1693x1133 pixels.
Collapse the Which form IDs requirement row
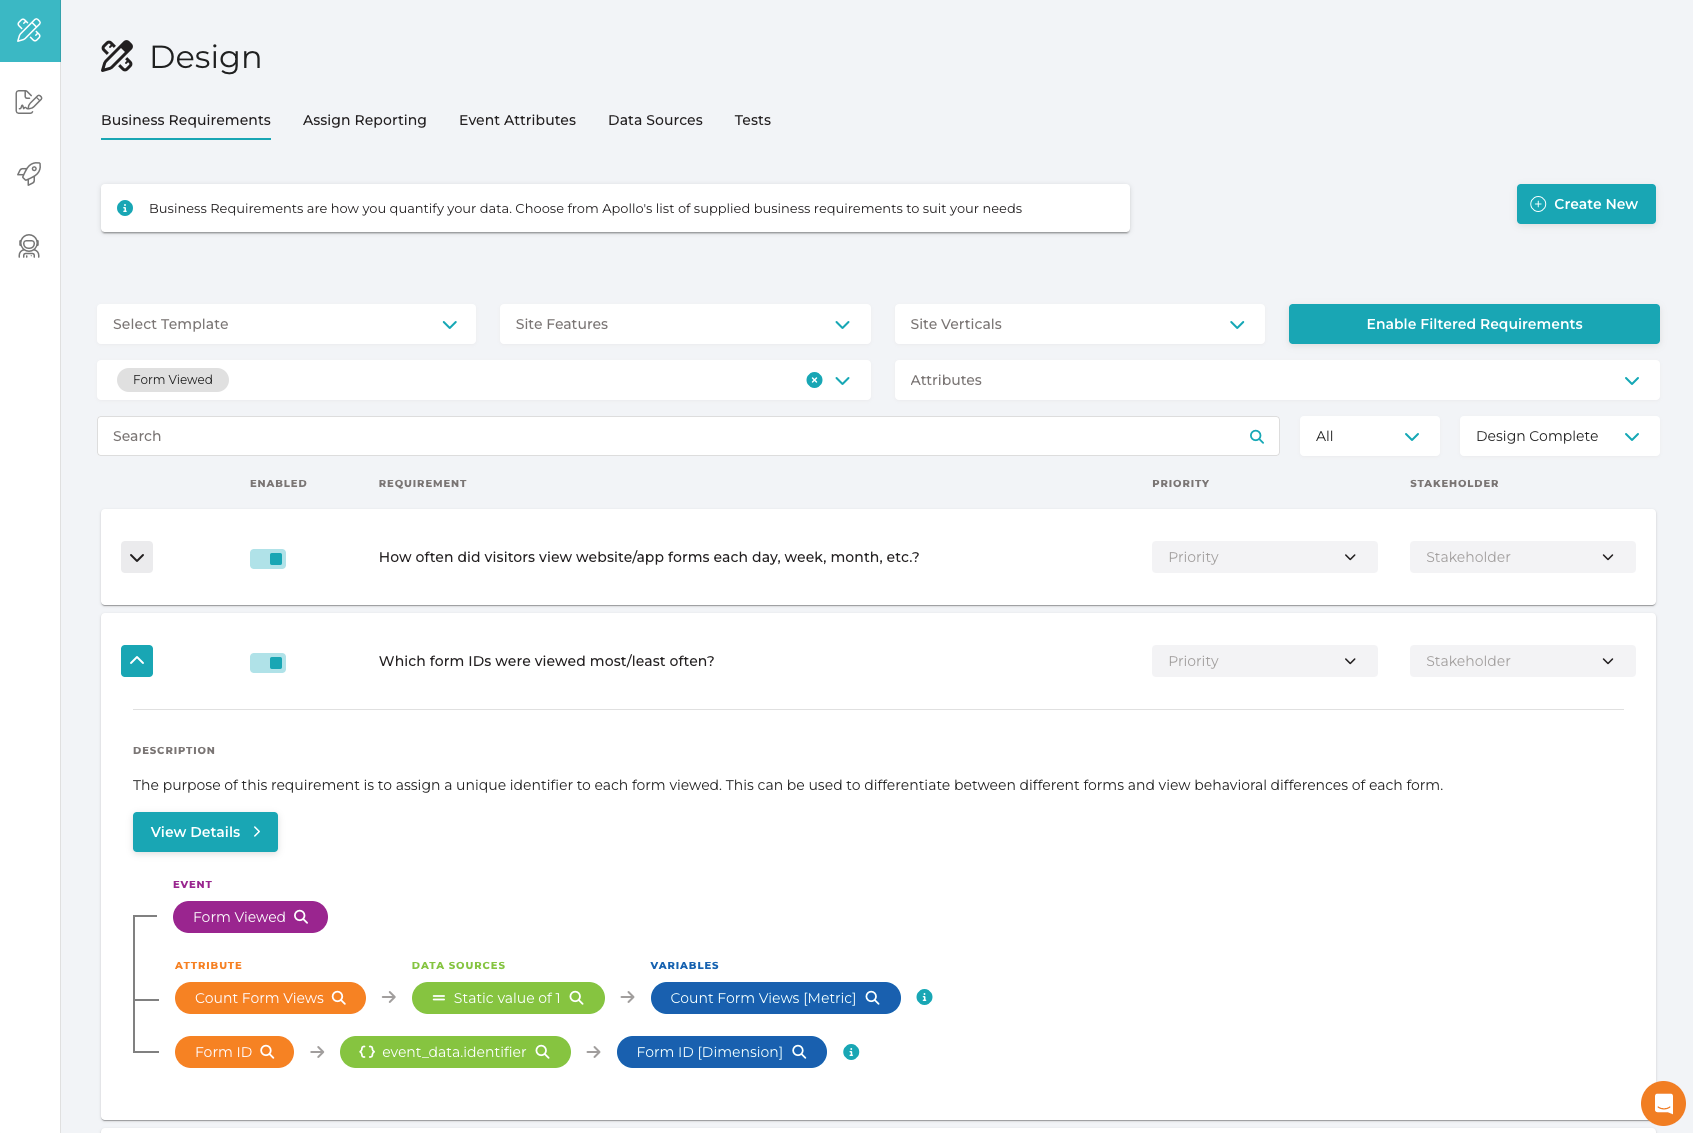tap(137, 661)
